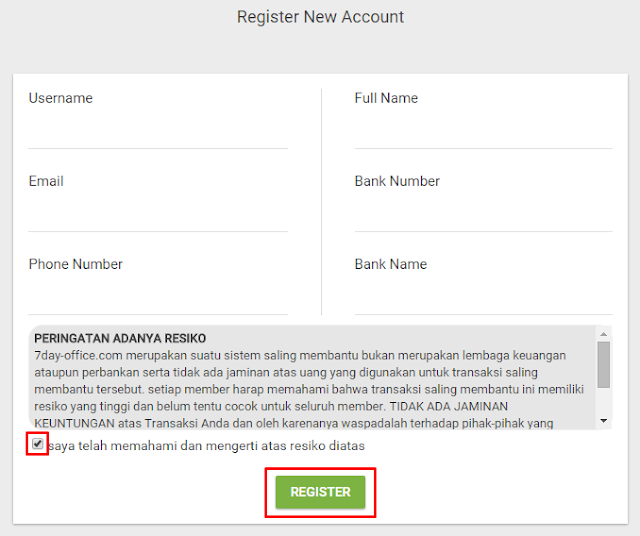This screenshot has width=640, height=536.
Task: Click the risk warning scrollbar down arrow
Action: (603, 421)
